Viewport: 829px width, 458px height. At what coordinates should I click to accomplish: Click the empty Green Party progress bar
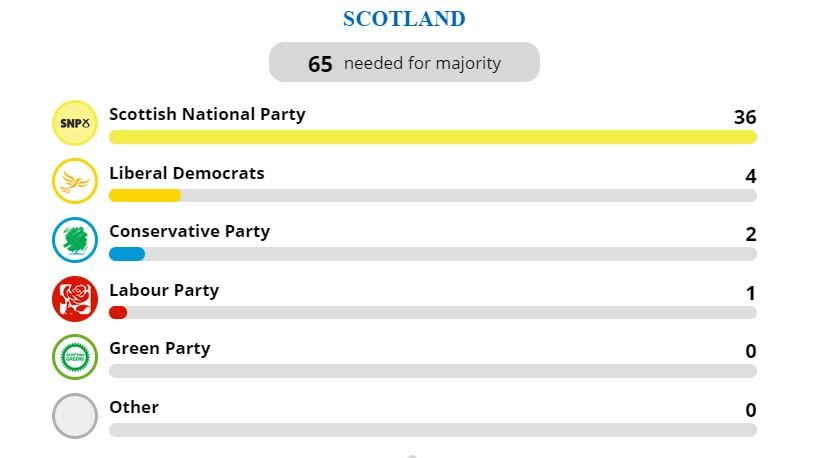(432, 371)
